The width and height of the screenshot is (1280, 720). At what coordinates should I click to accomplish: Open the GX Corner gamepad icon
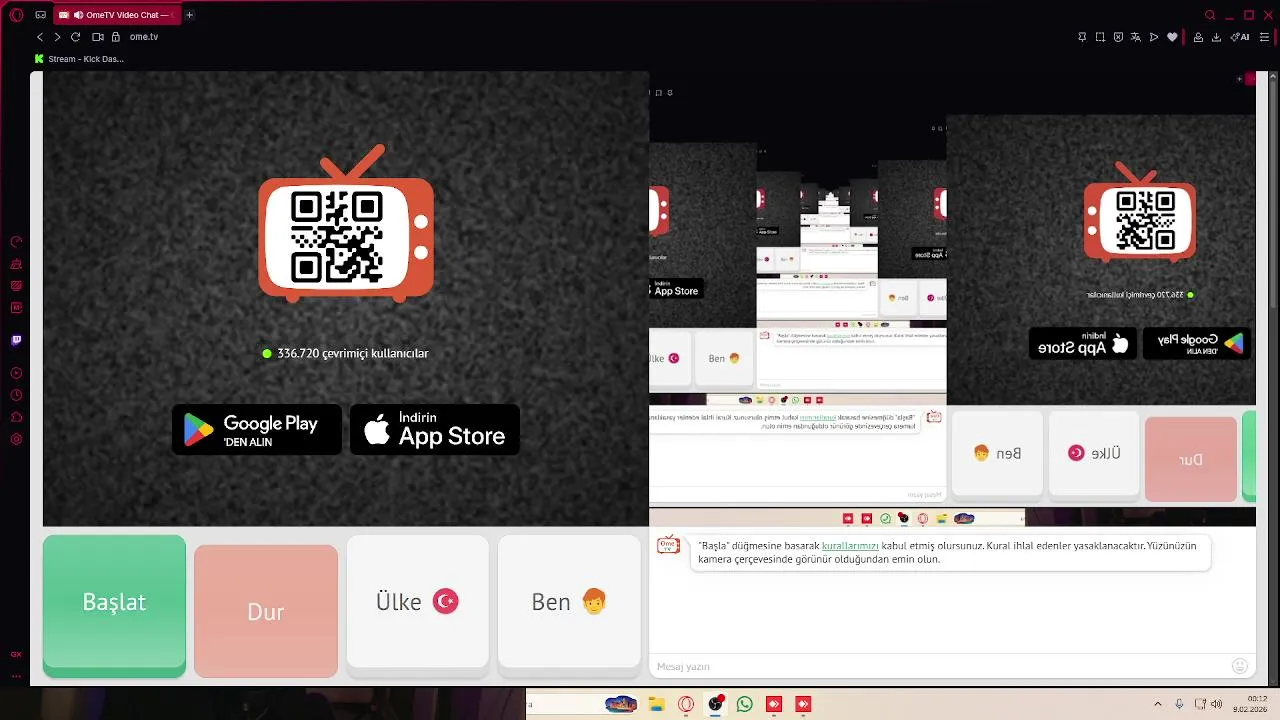click(x=40, y=15)
